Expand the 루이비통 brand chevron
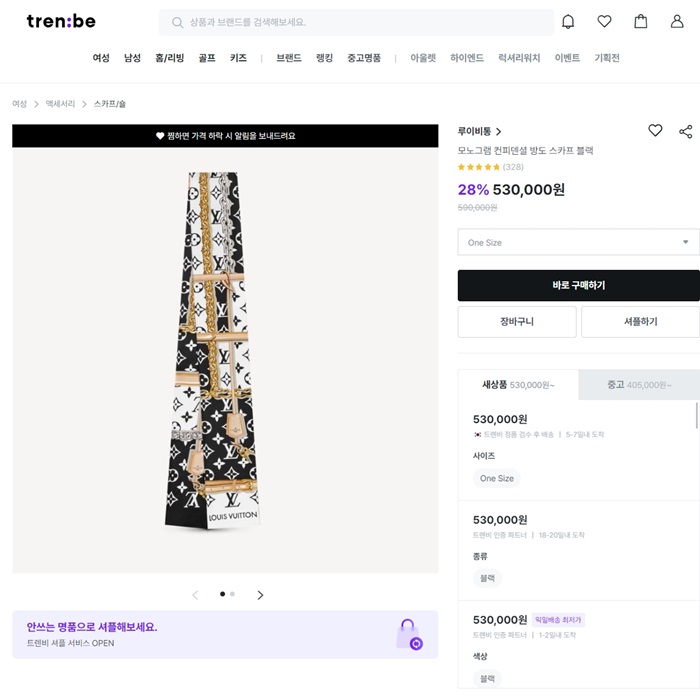 (x=499, y=131)
